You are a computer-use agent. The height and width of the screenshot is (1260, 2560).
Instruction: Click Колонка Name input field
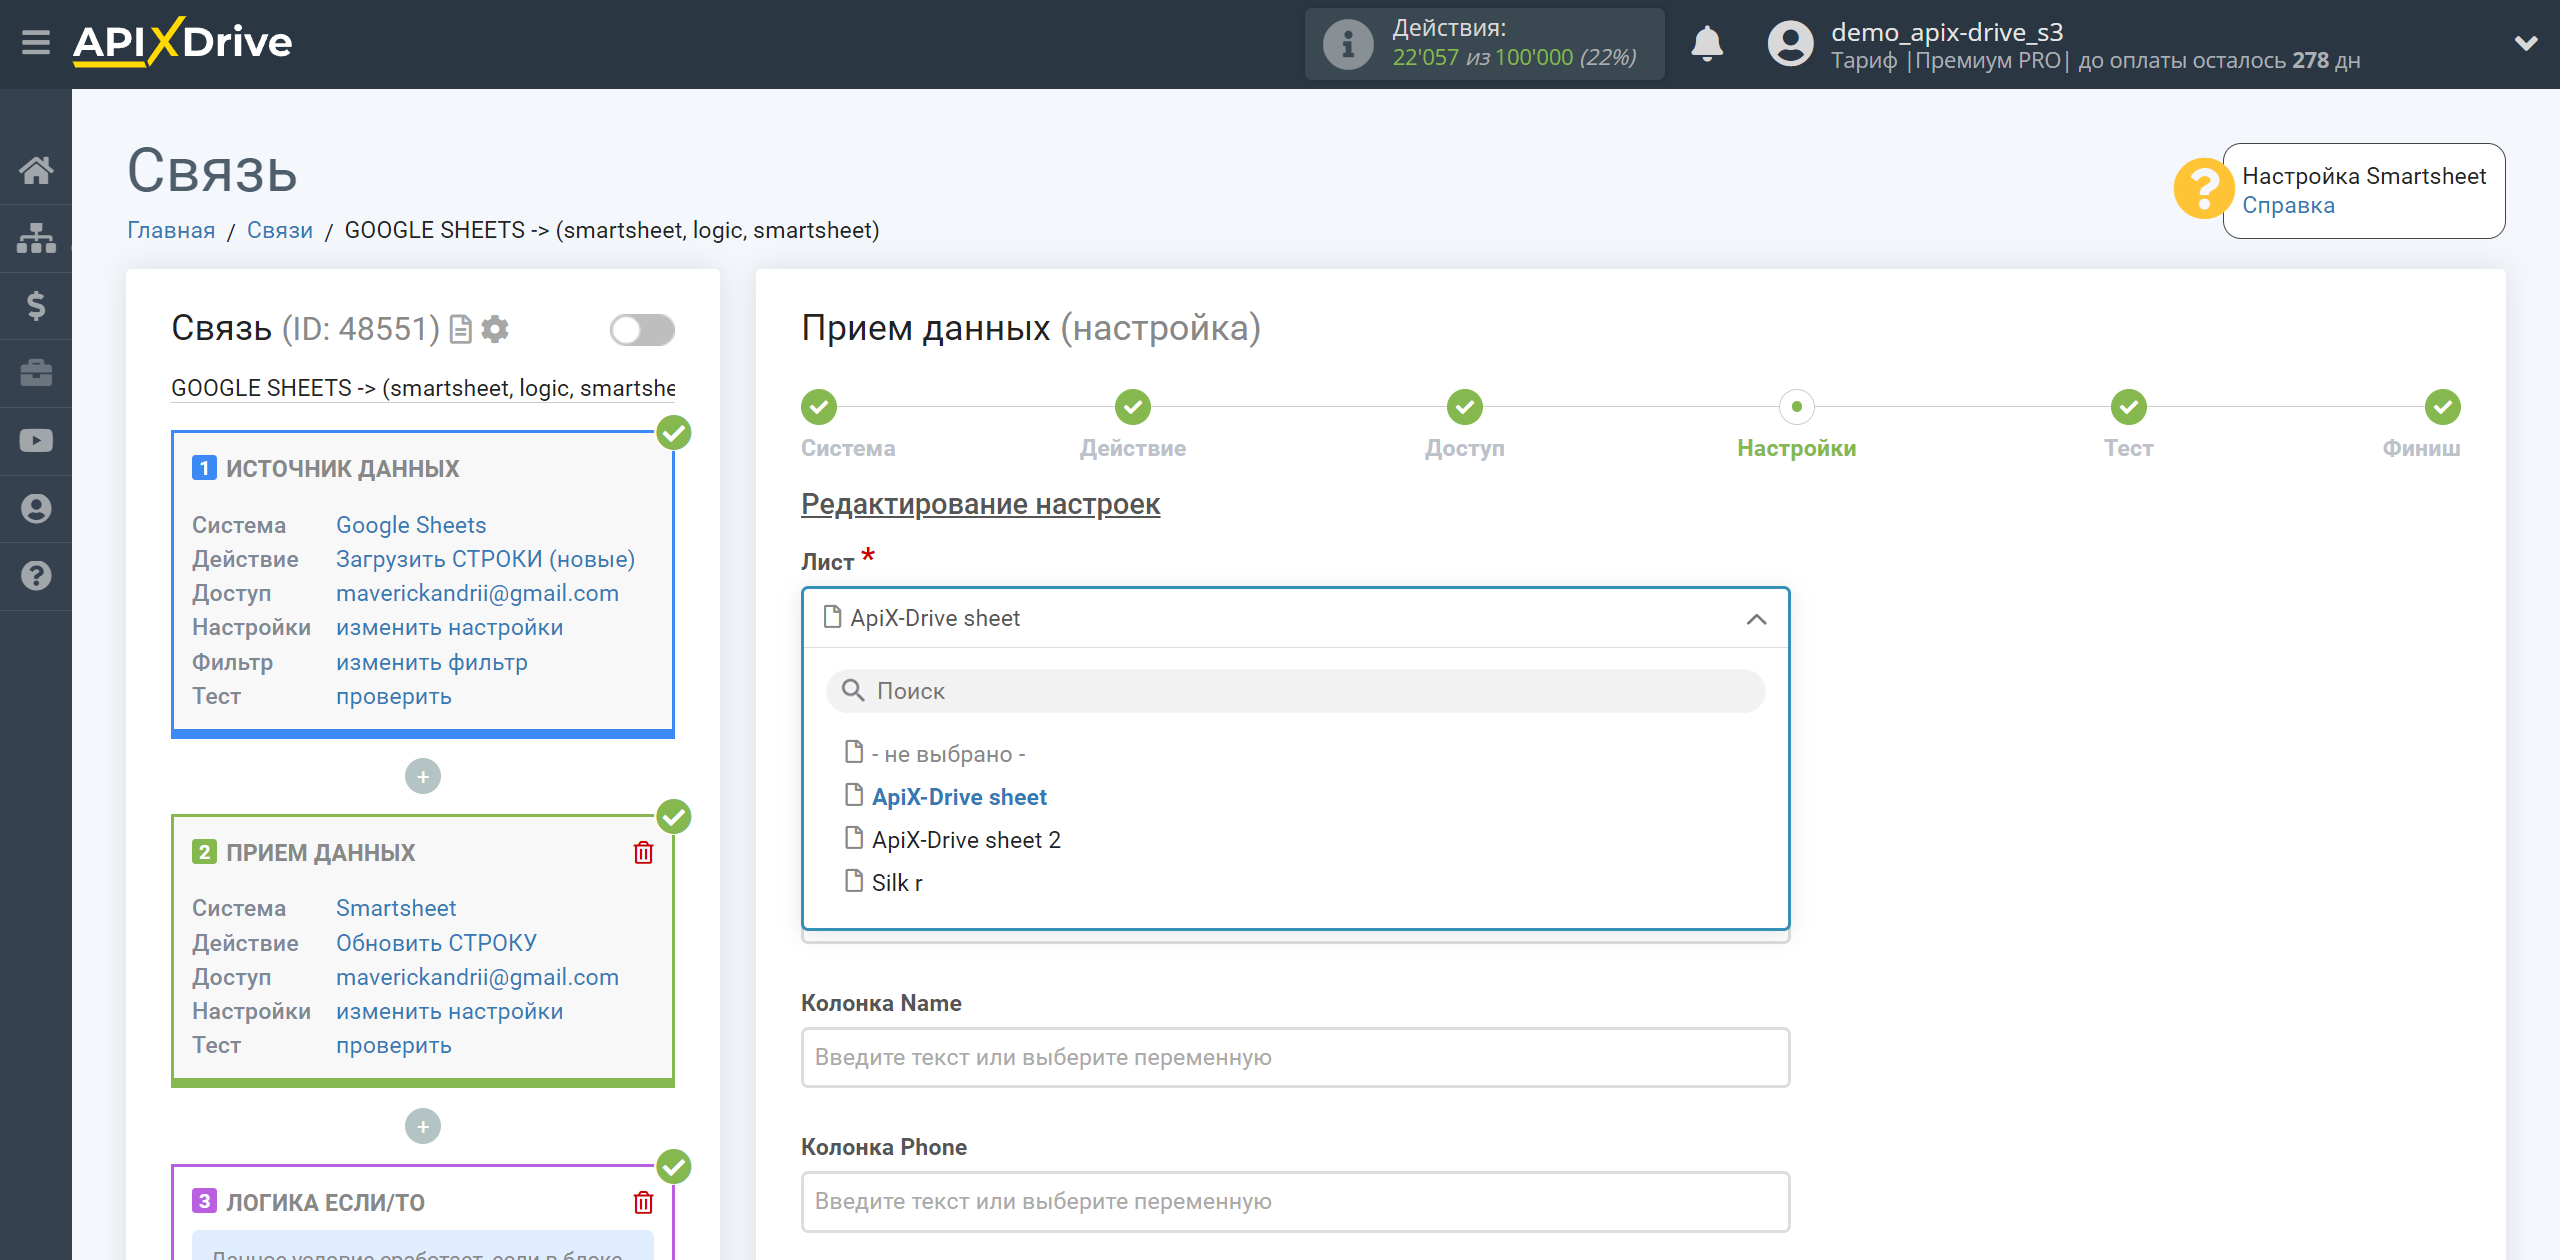(1296, 1057)
